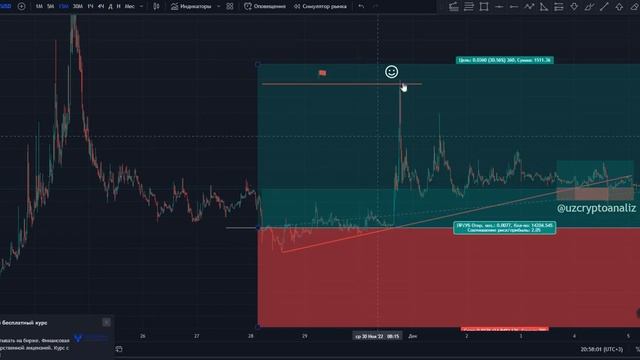Click the red flag marker on chart
640x360 pixels.
322,73
